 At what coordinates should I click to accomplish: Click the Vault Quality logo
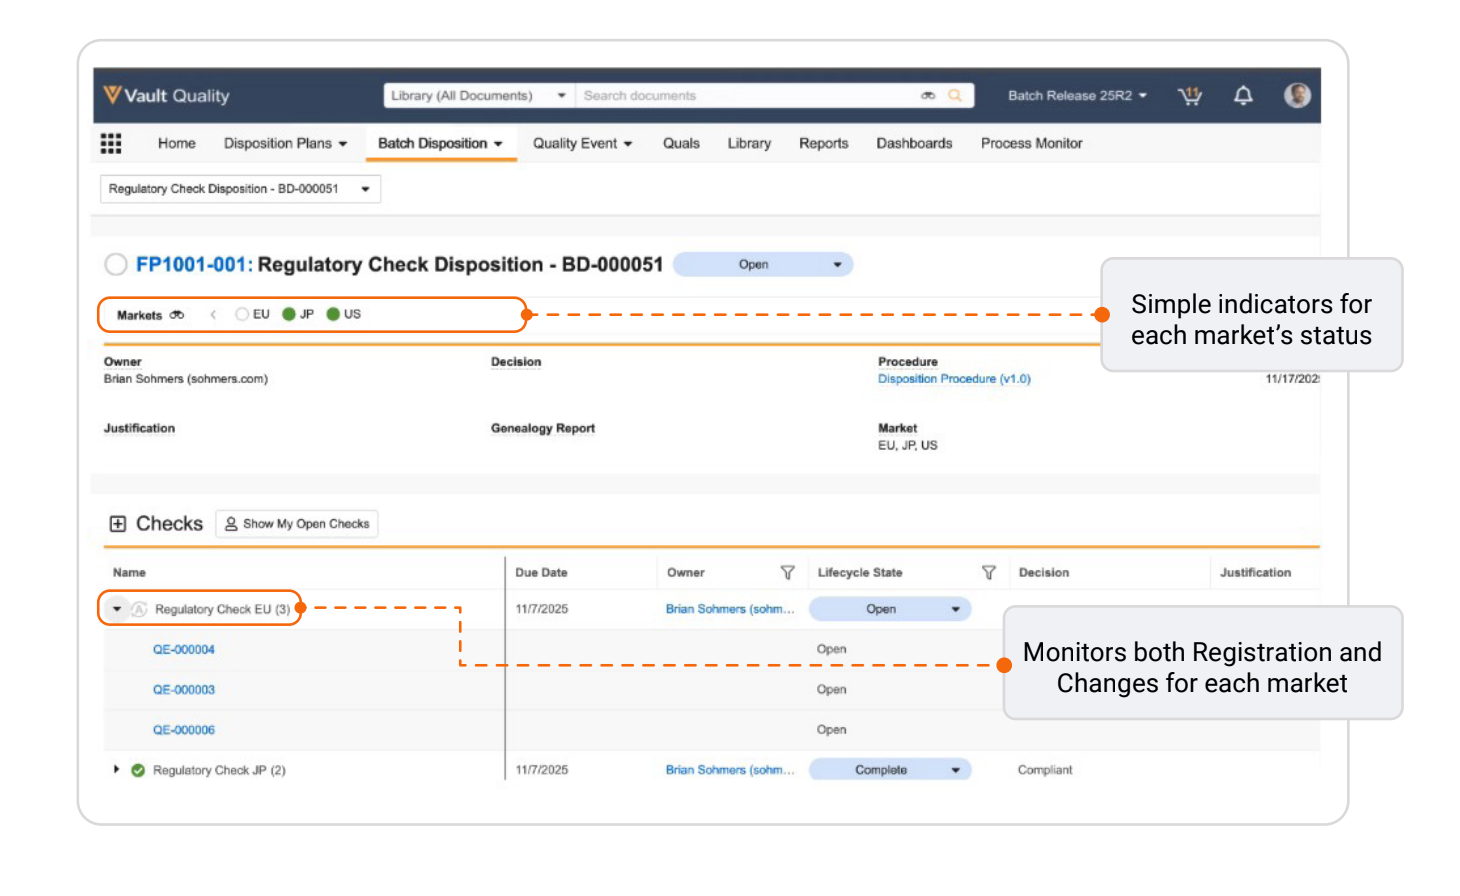(166, 95)
